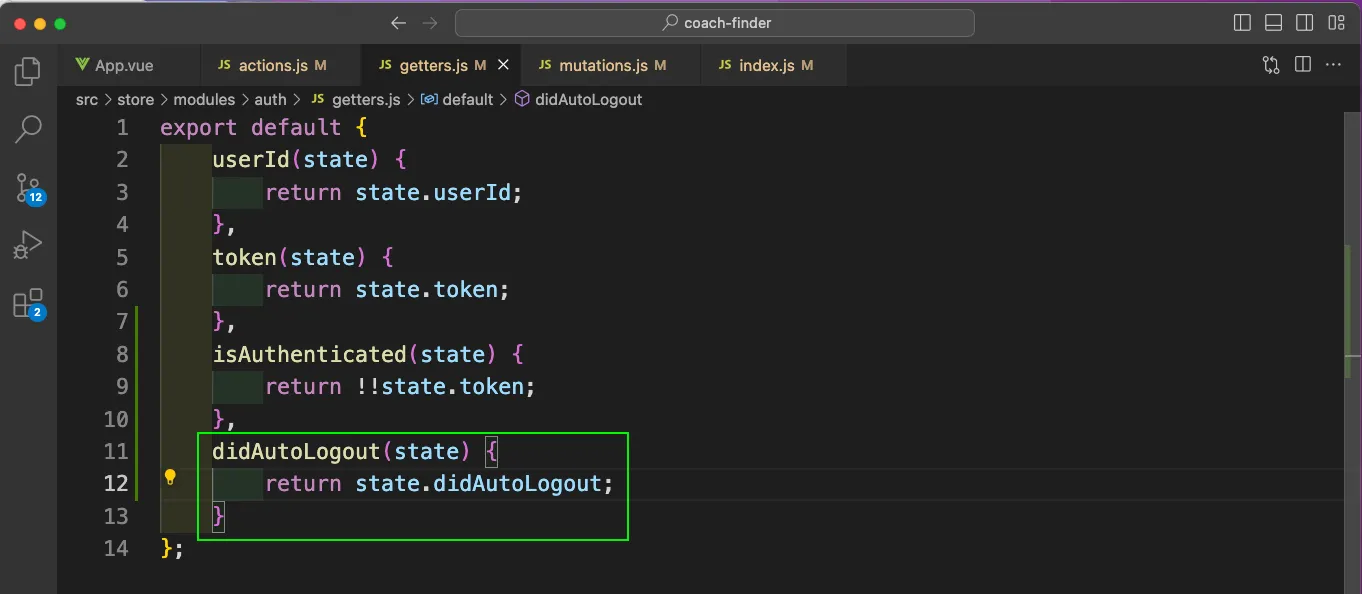Viewport: 1362px width, 594px height.
Task: Toggle the bottom panel layout icon
Action: coord(1274,23)
